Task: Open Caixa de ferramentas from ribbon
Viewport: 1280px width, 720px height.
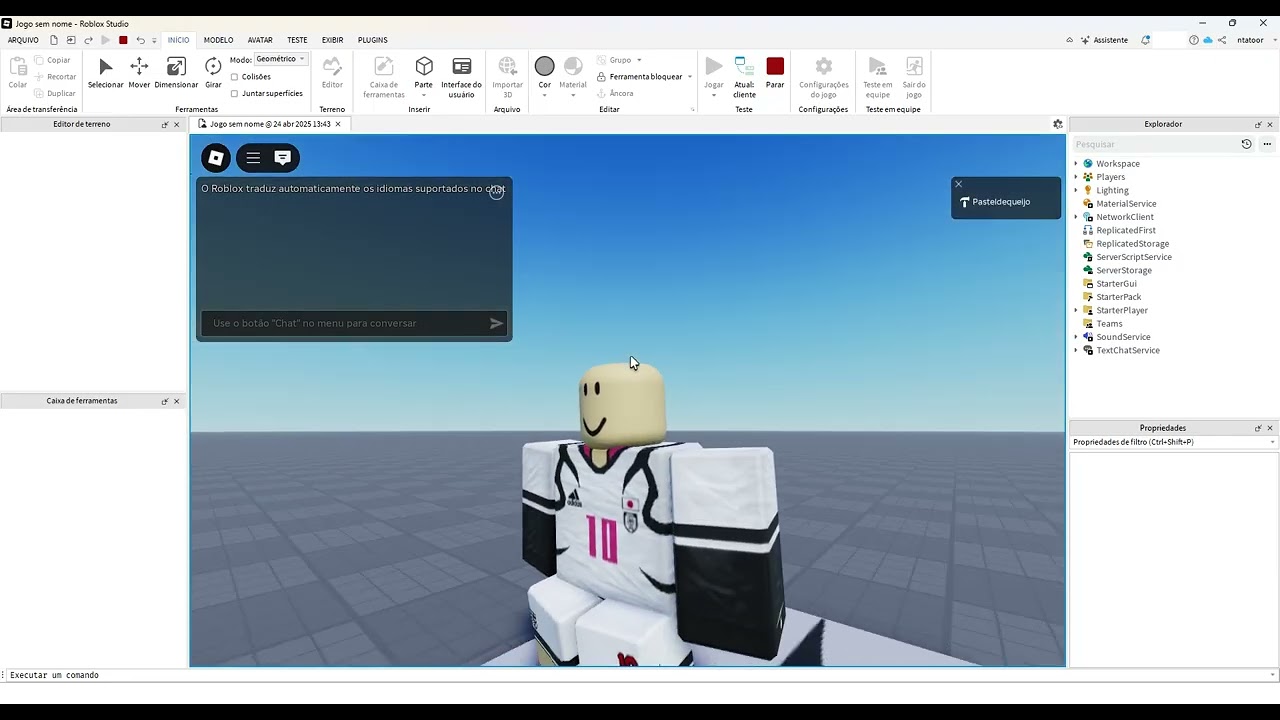Action: pos(383,77)
